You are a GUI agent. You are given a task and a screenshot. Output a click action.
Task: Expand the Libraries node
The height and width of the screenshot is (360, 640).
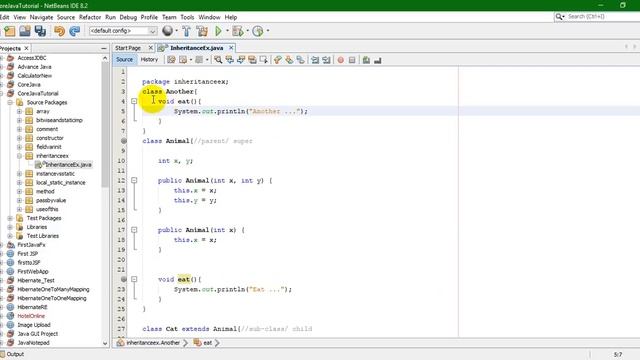[10, 227]
